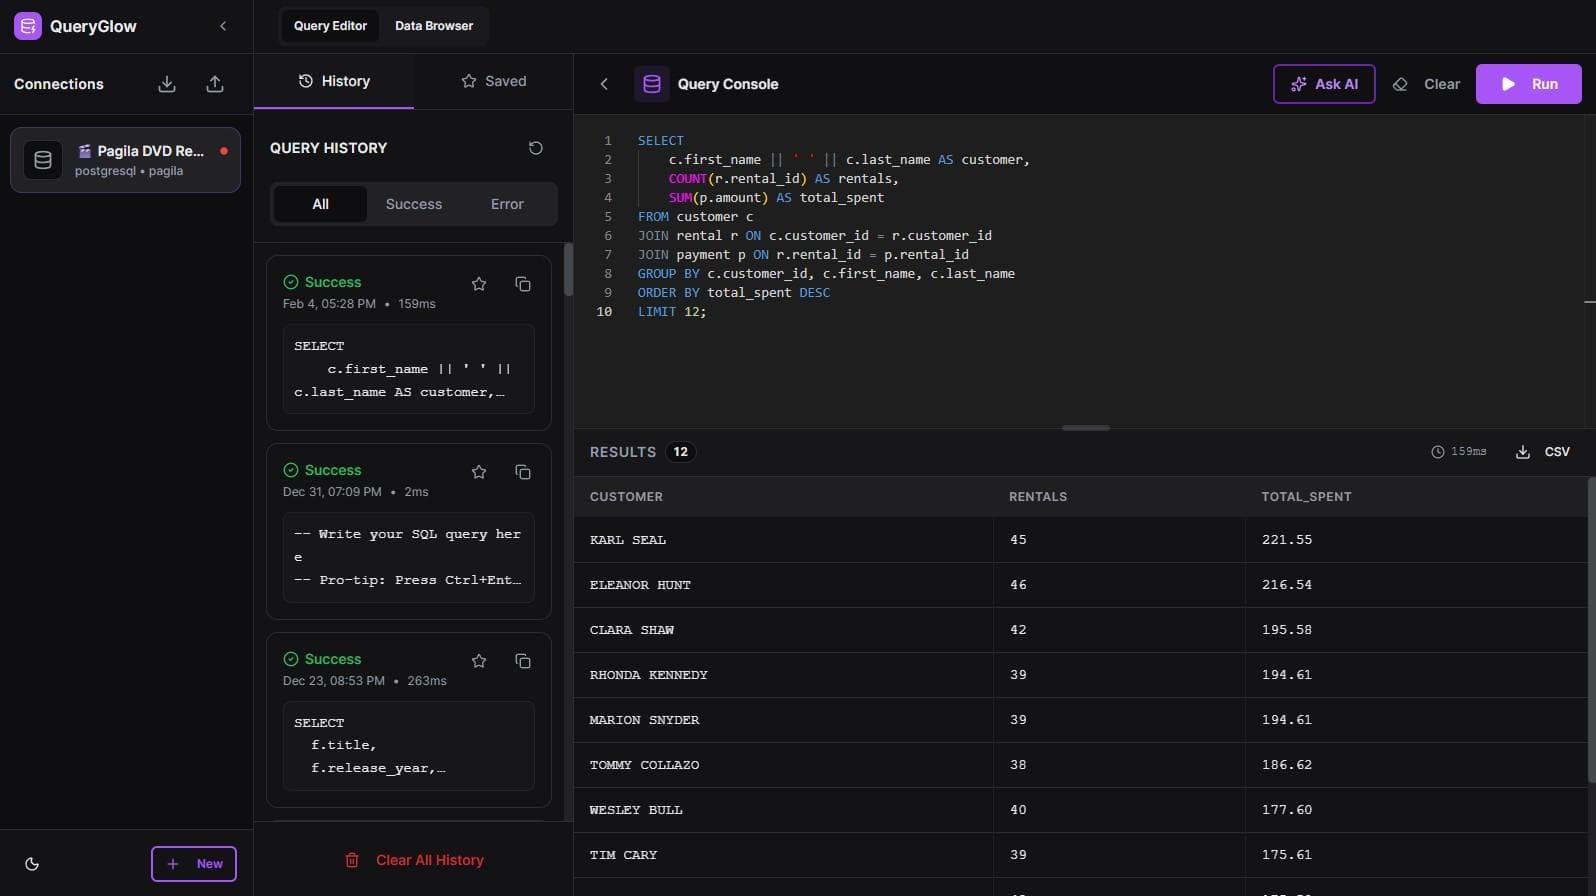Click the 159ms execution time indicator
The height and width of the screenshot is (896, 1596).
tap(1459, 452)
